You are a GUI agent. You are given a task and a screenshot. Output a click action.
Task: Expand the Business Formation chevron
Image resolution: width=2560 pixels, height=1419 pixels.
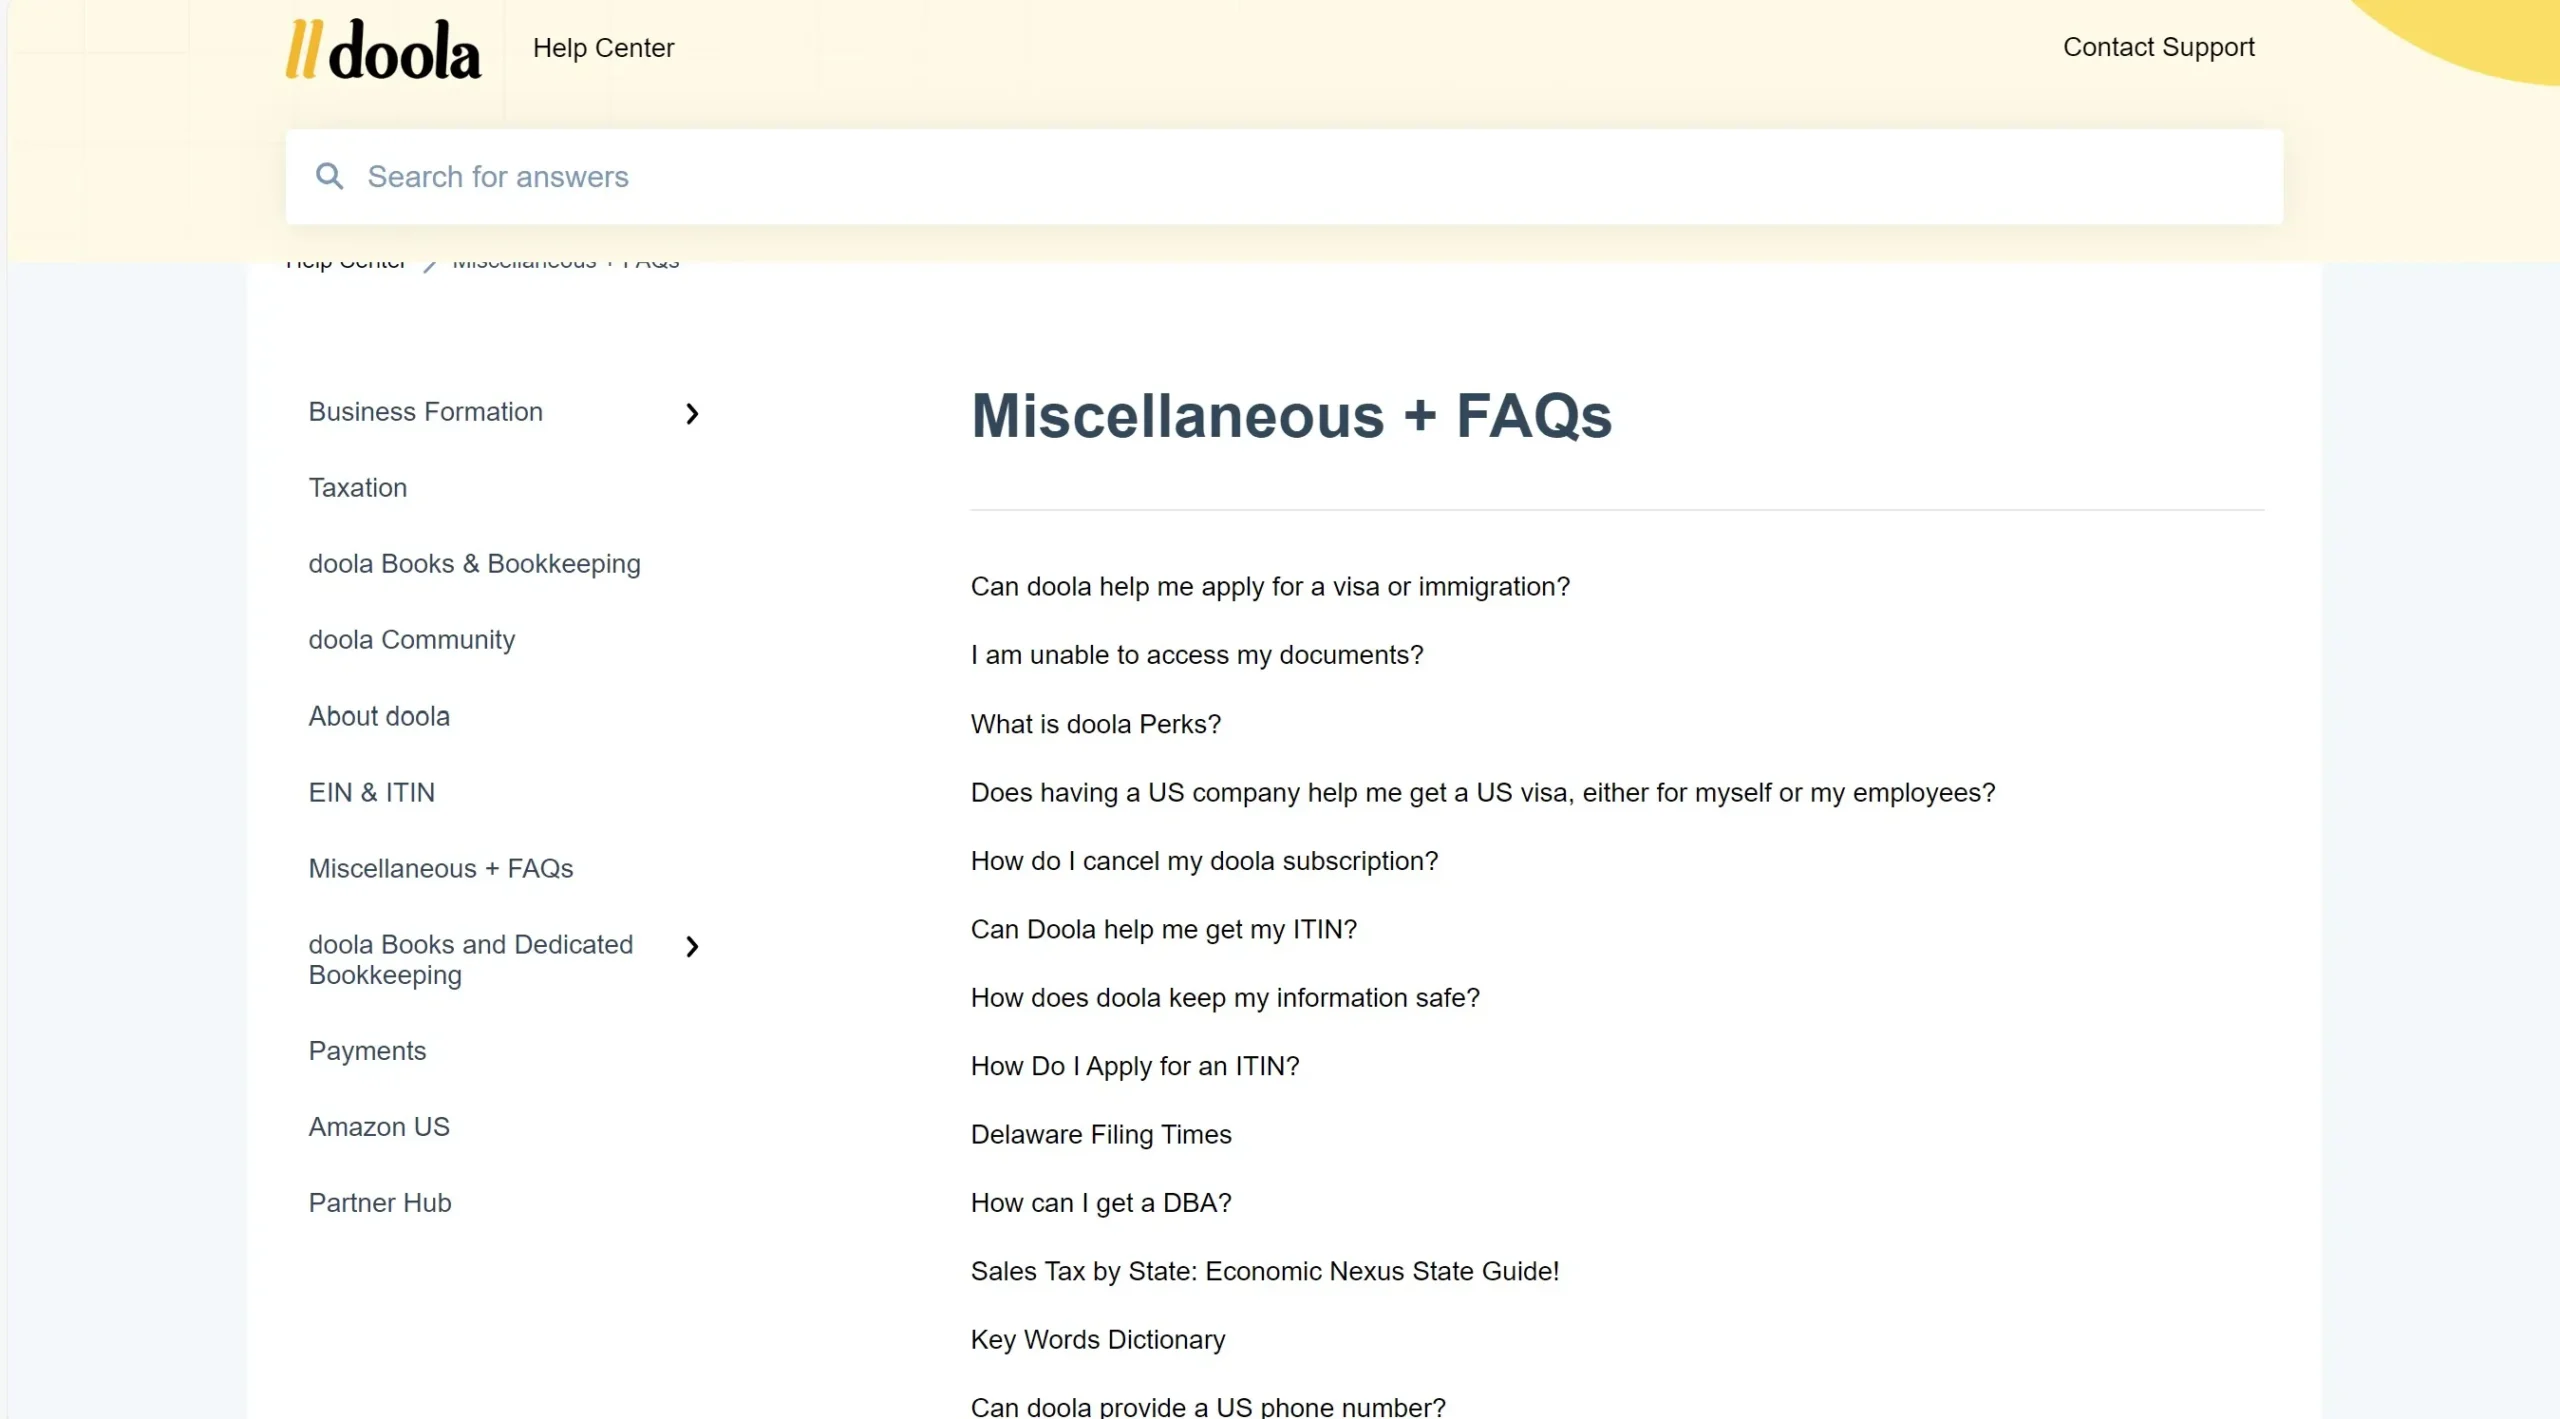click(692, 413)
